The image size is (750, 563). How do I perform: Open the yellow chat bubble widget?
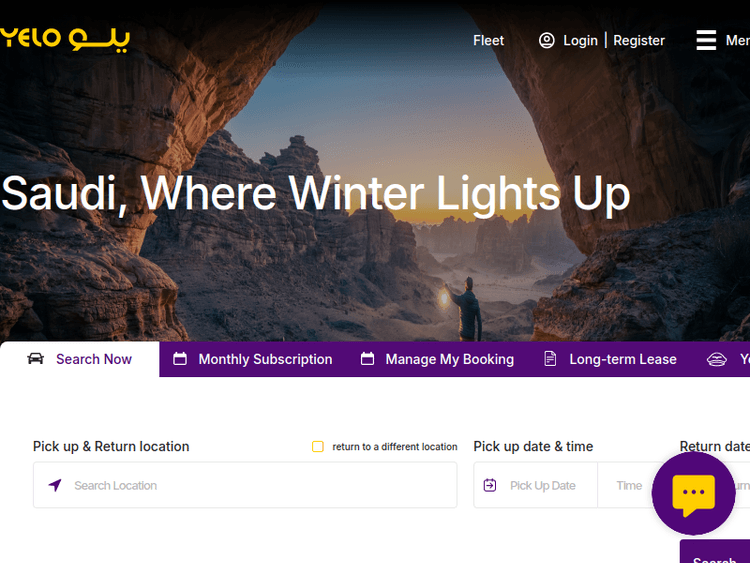click(693, 493)
